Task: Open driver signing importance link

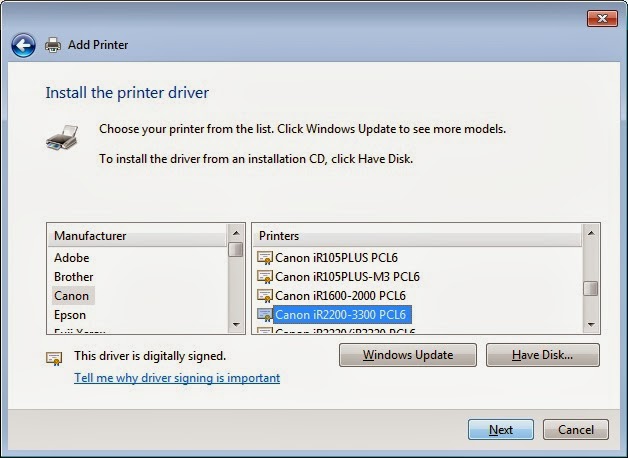Action: [x=177, y=378]
